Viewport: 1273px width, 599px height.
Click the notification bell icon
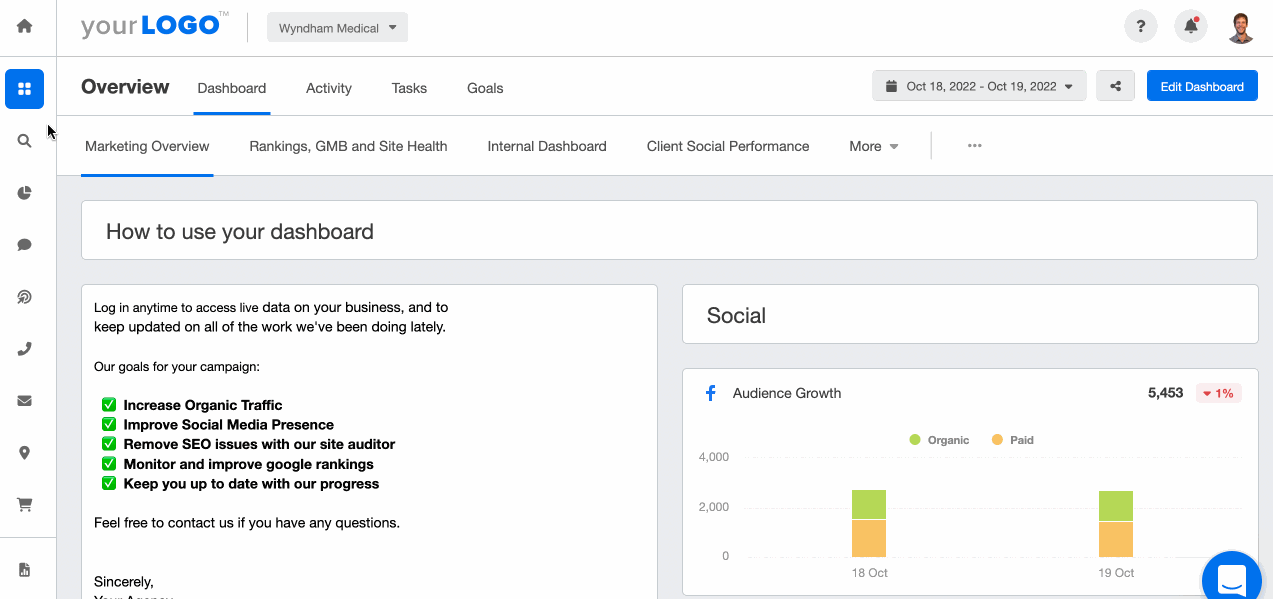click(1190, 27)
